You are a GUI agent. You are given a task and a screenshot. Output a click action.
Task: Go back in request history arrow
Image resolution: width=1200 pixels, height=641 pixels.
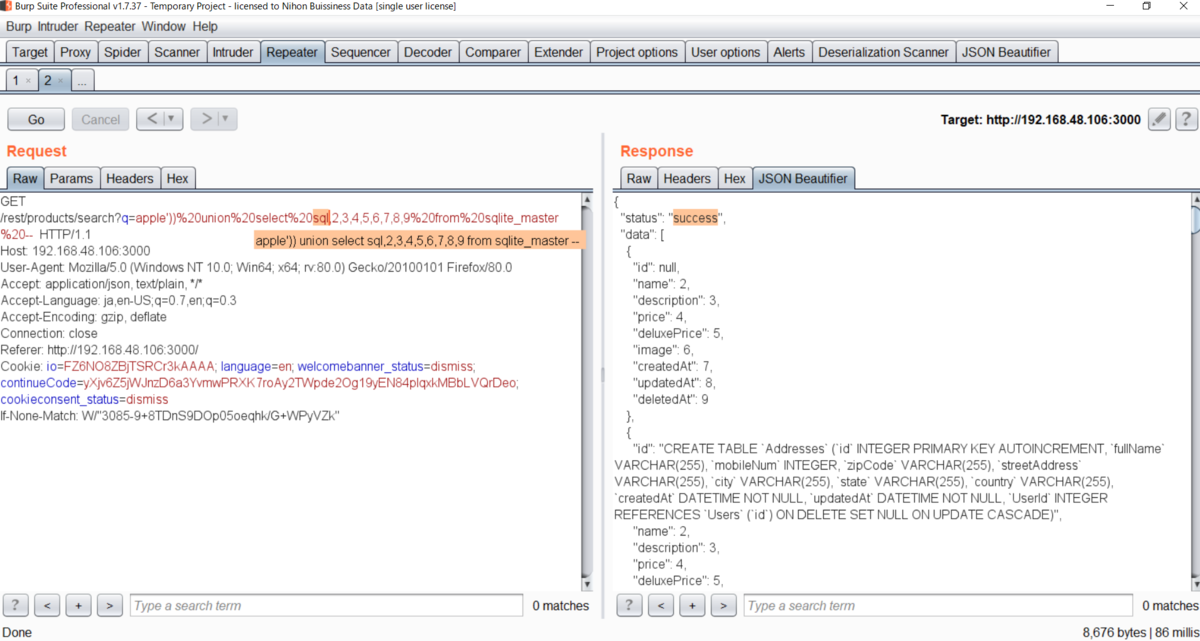(x=151, y=119)
